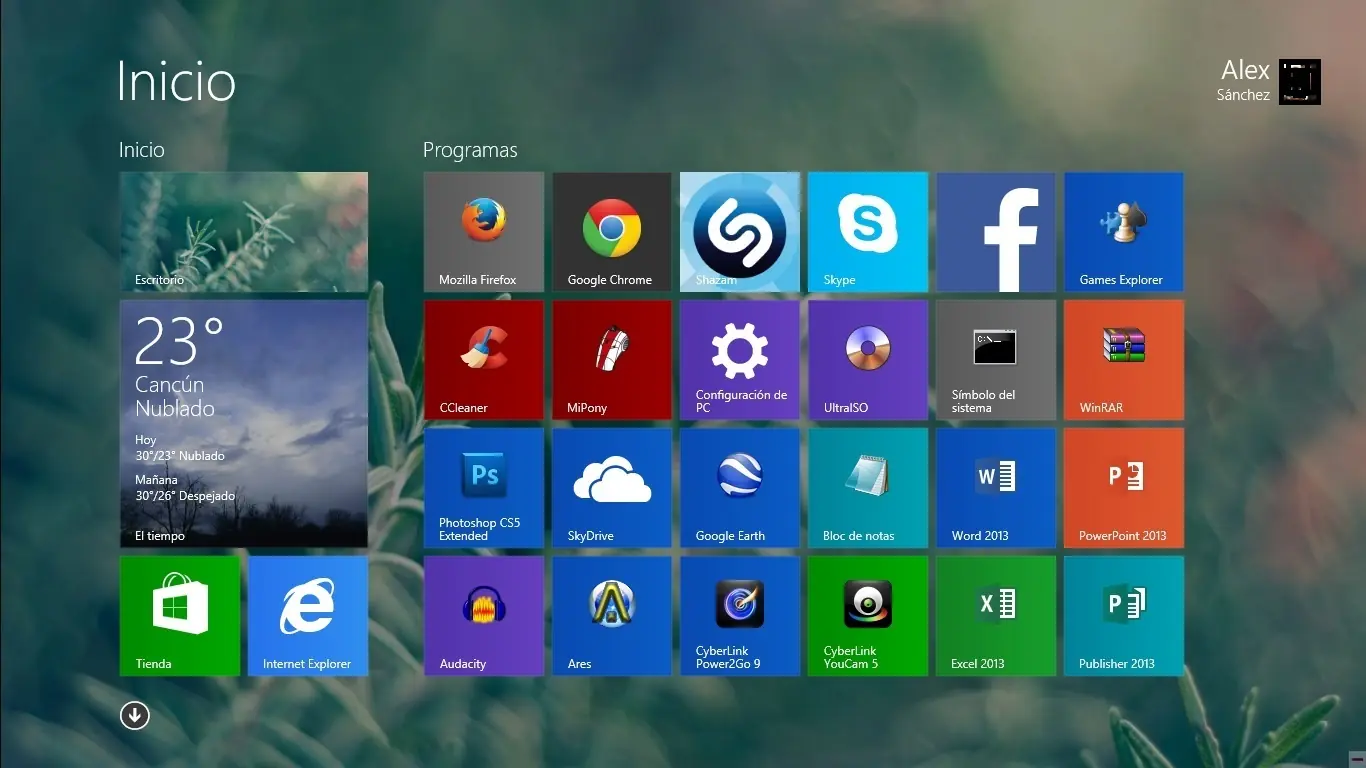Open the Shazam app tile
The image size is (1366, 768).
point(740,232)
